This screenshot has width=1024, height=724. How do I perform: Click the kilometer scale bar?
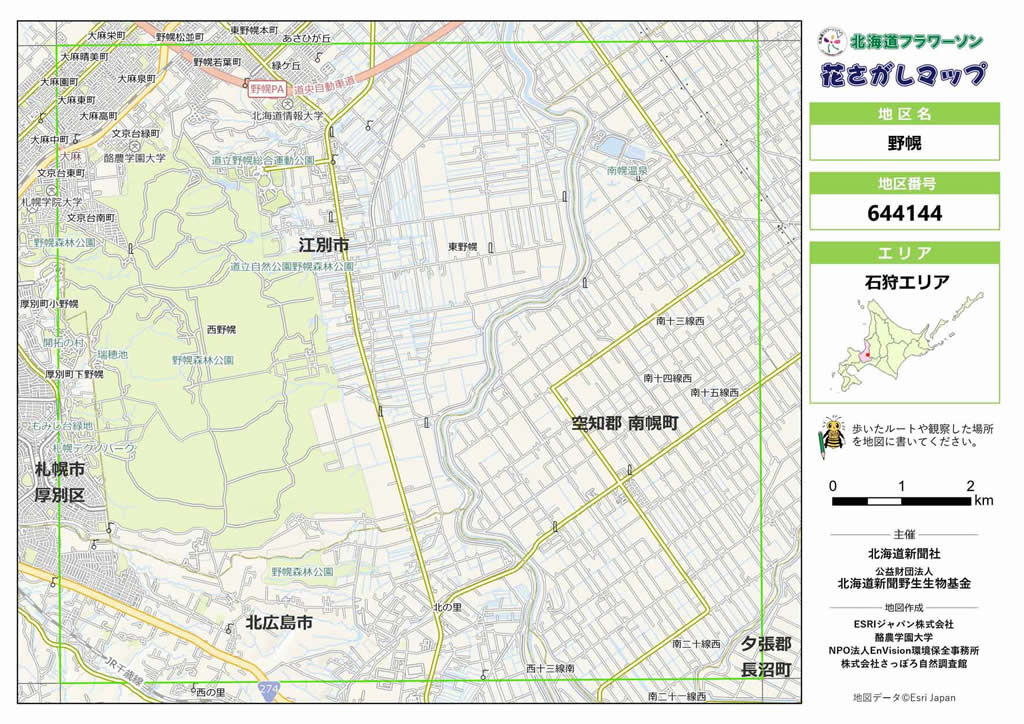coord(901,500)
